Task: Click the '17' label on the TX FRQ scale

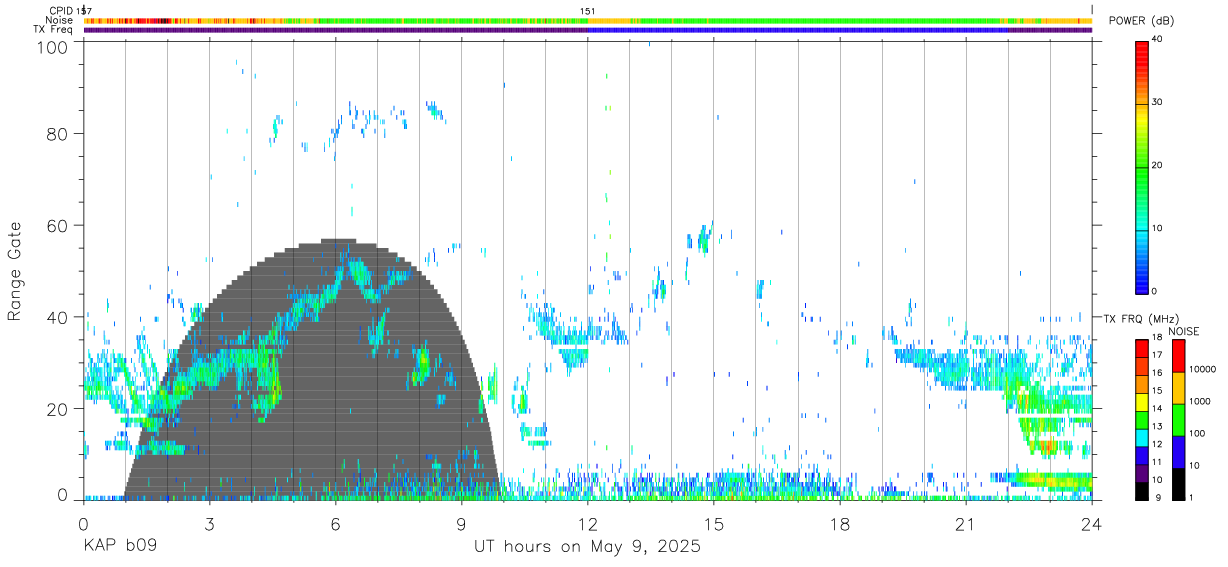Action: 1157,355
